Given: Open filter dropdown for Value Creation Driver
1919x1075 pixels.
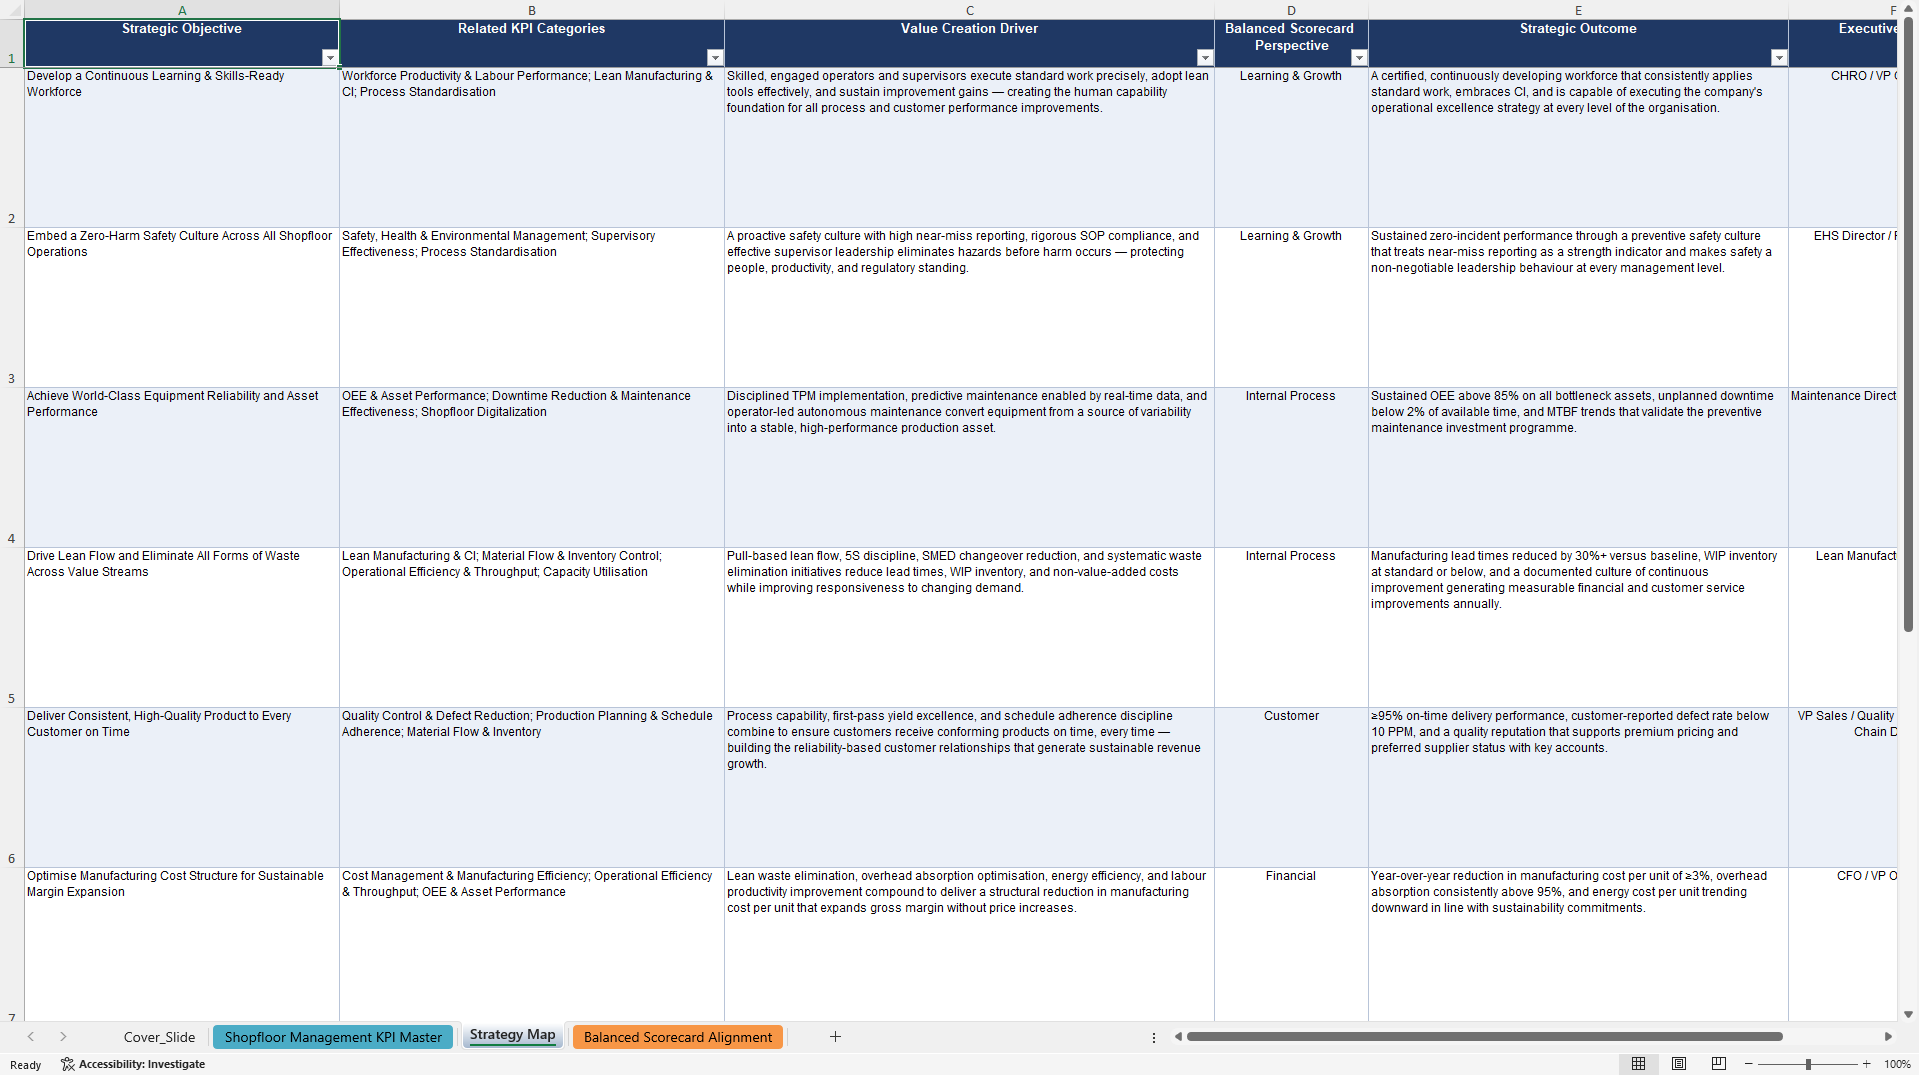Looking at the screenshot, I should coord(1204,58).
